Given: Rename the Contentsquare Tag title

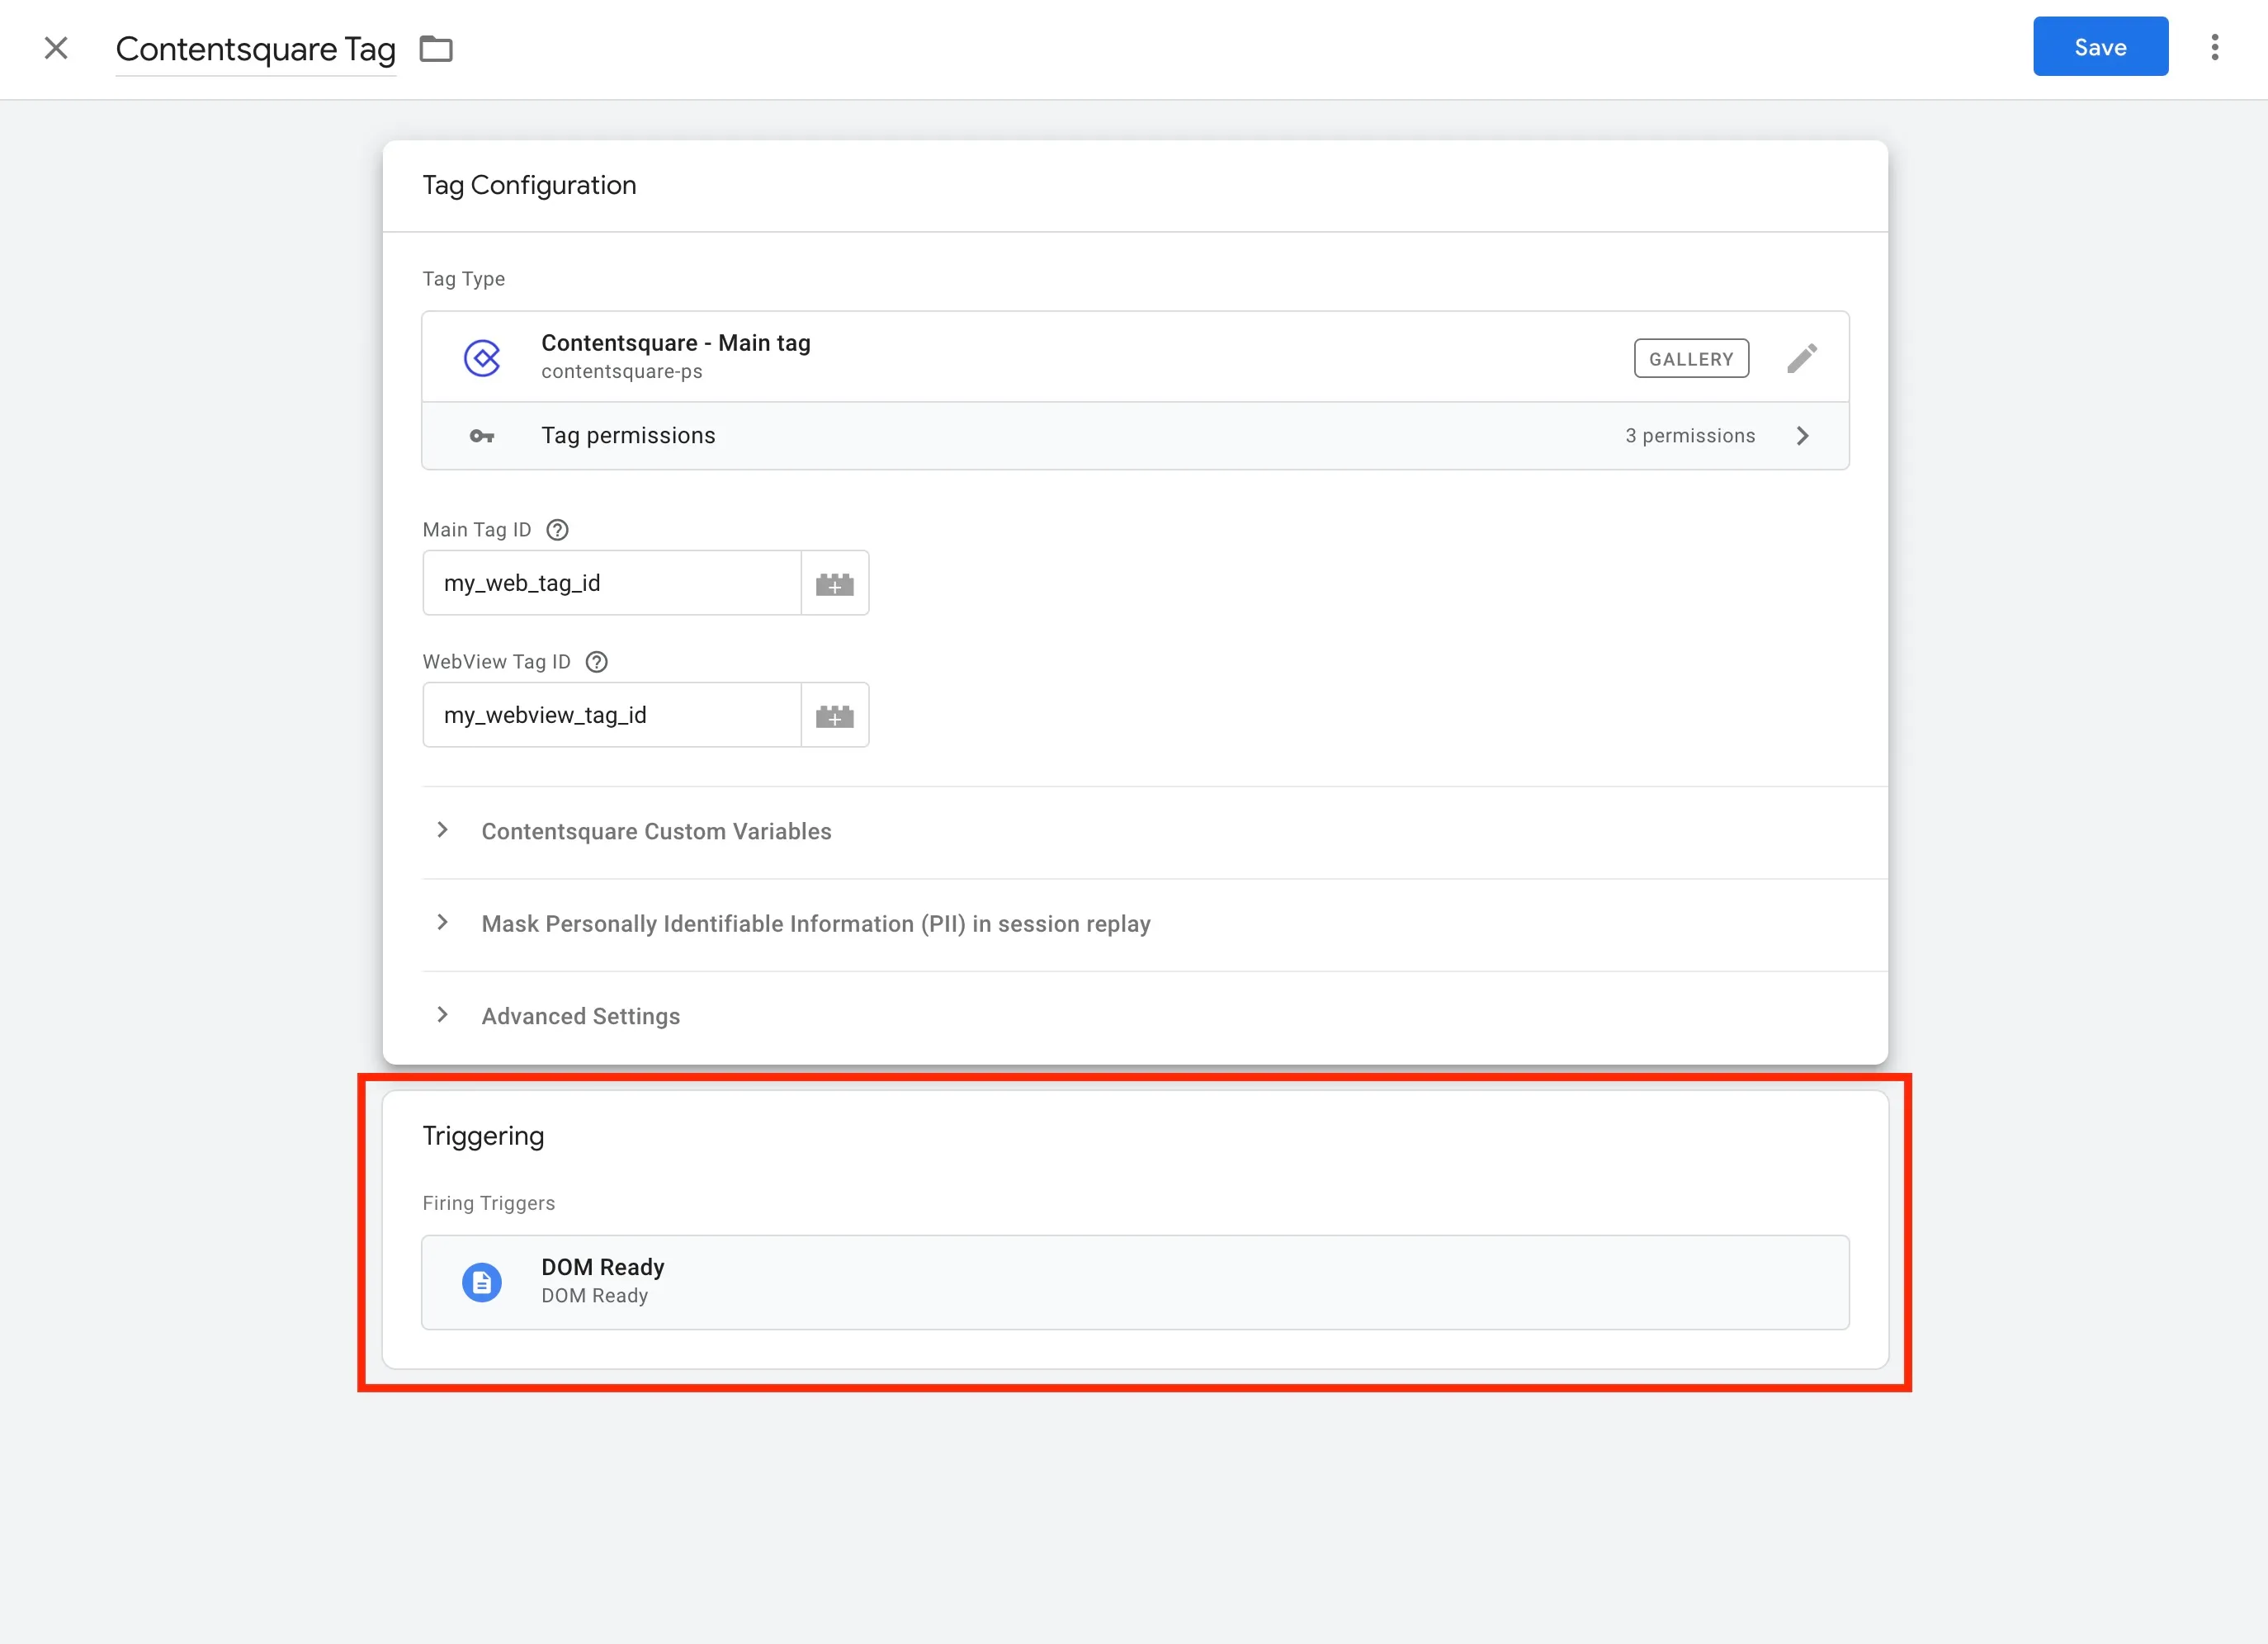Looking at the screenshot, I should tap(255, 49).
